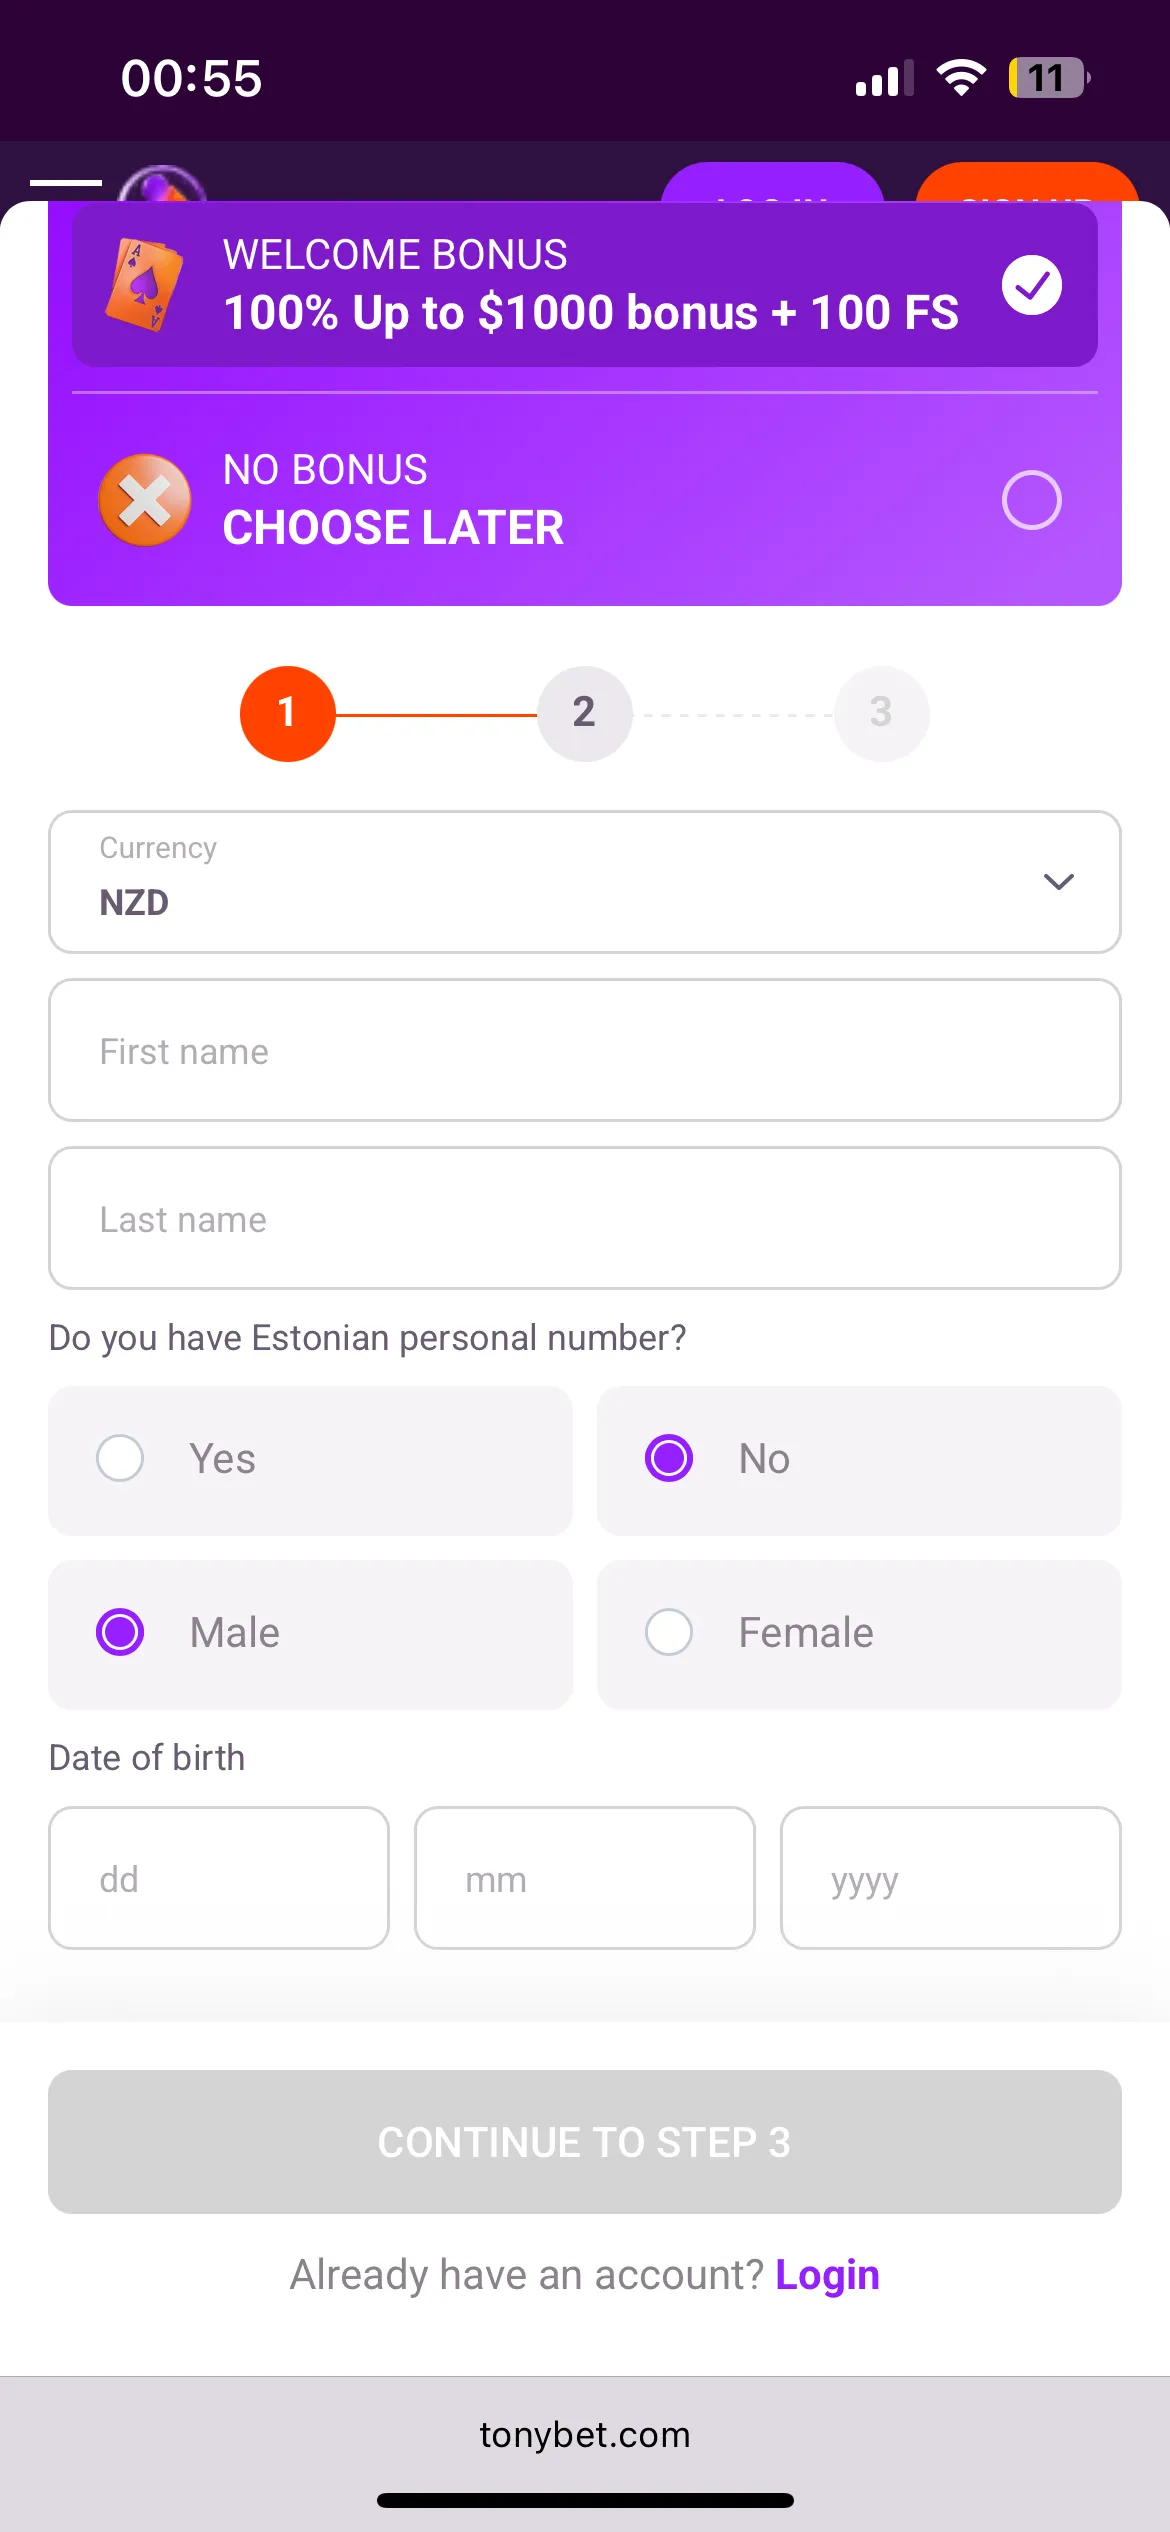Focus the First name field
Viewport: 1170px width, 2532px height.
click(x=584, y=1051)
